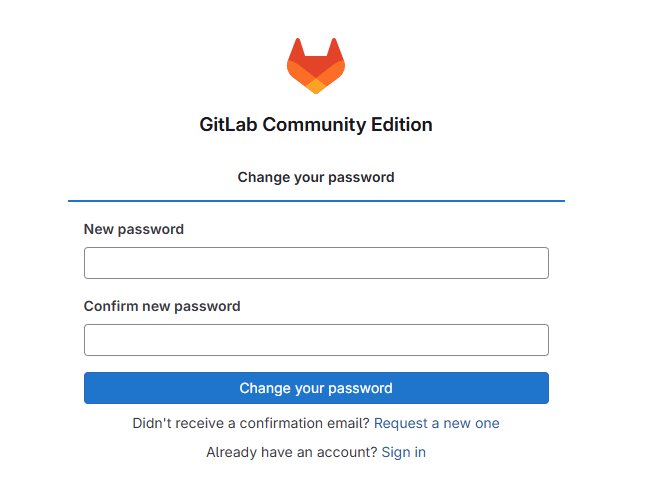Click the GitLab fox logo

(316, 66)
